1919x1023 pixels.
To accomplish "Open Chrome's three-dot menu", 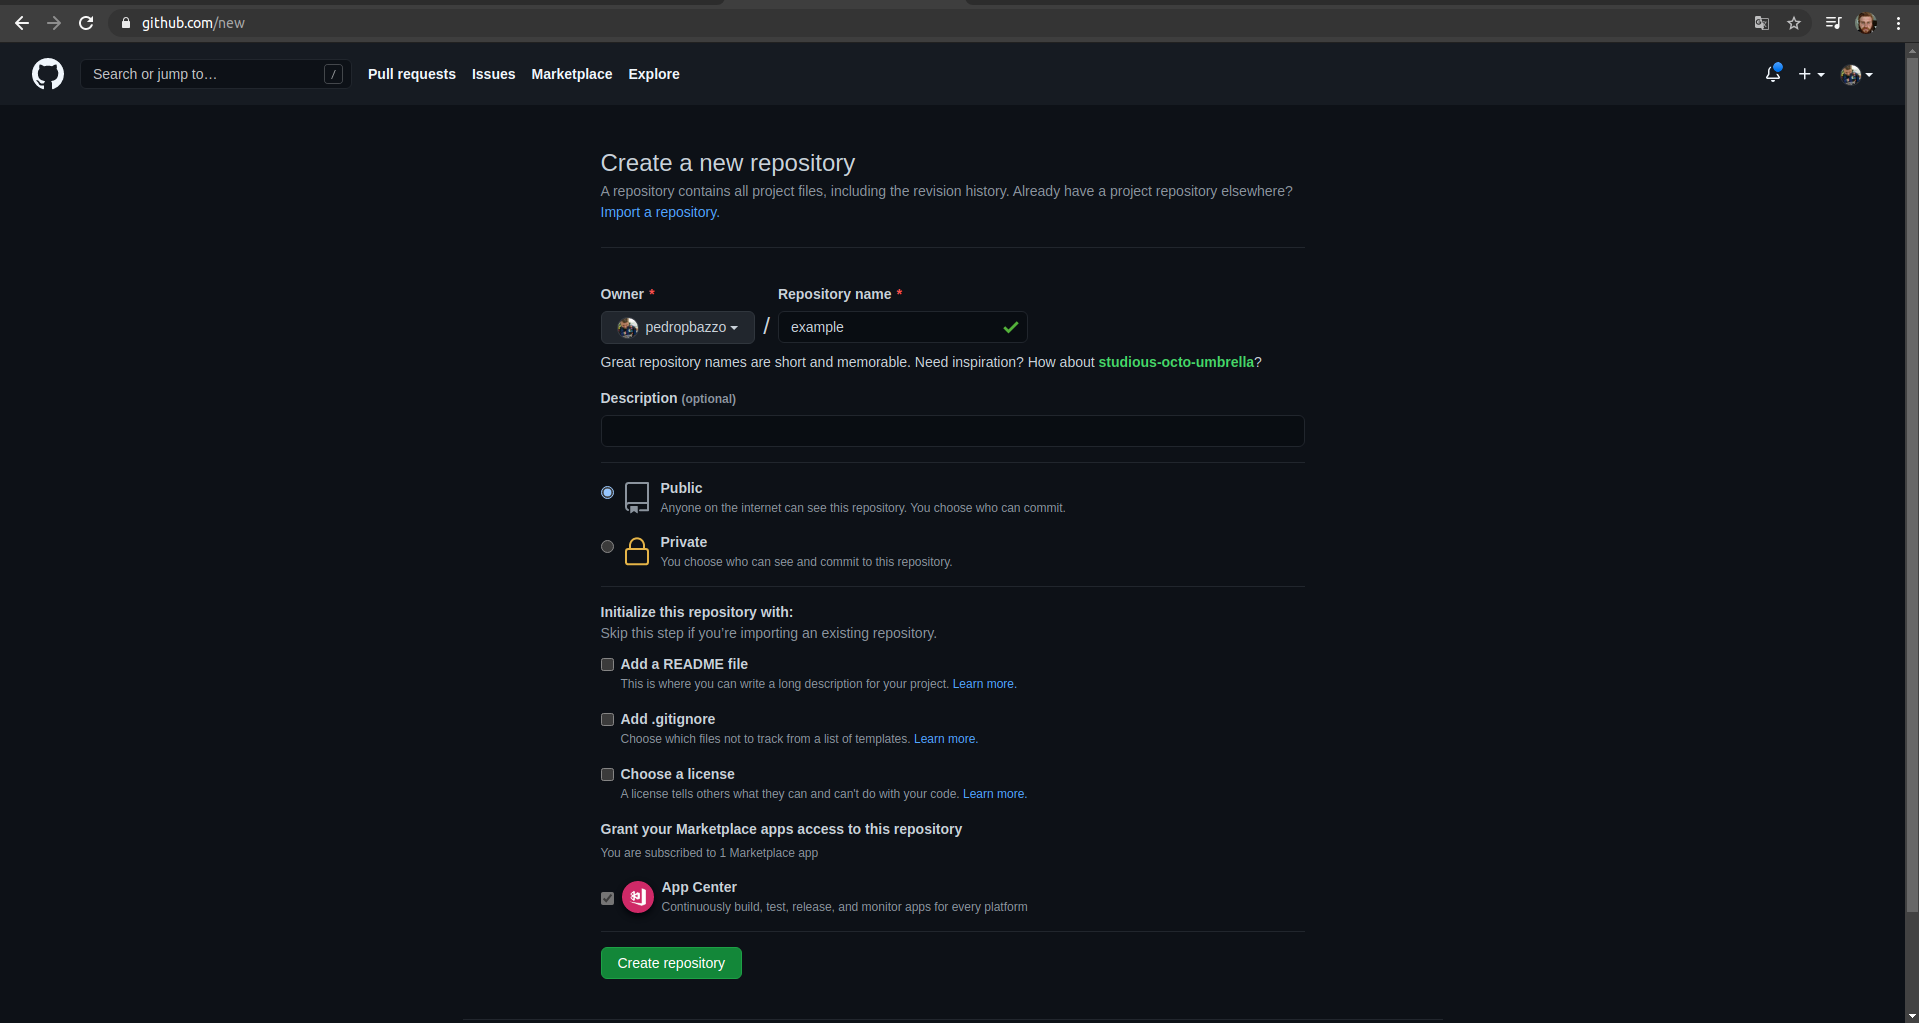I will pyautogui.click(x=1898, y=23).
